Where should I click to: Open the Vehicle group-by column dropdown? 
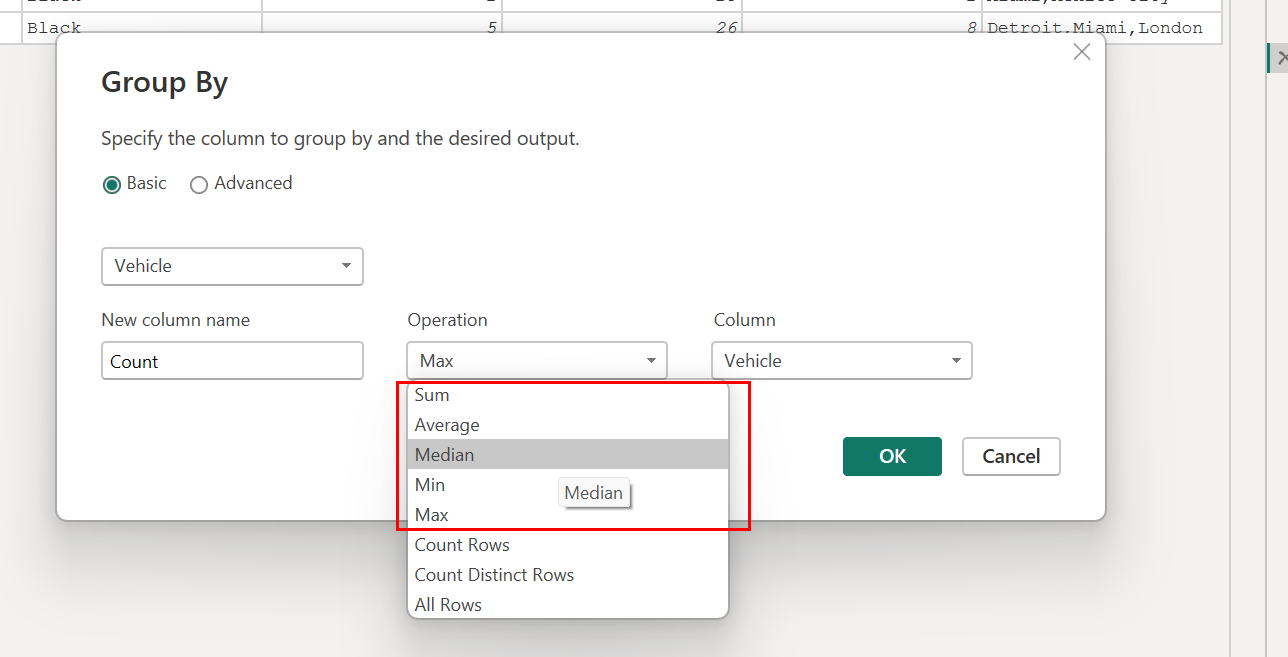click(232, 266)
